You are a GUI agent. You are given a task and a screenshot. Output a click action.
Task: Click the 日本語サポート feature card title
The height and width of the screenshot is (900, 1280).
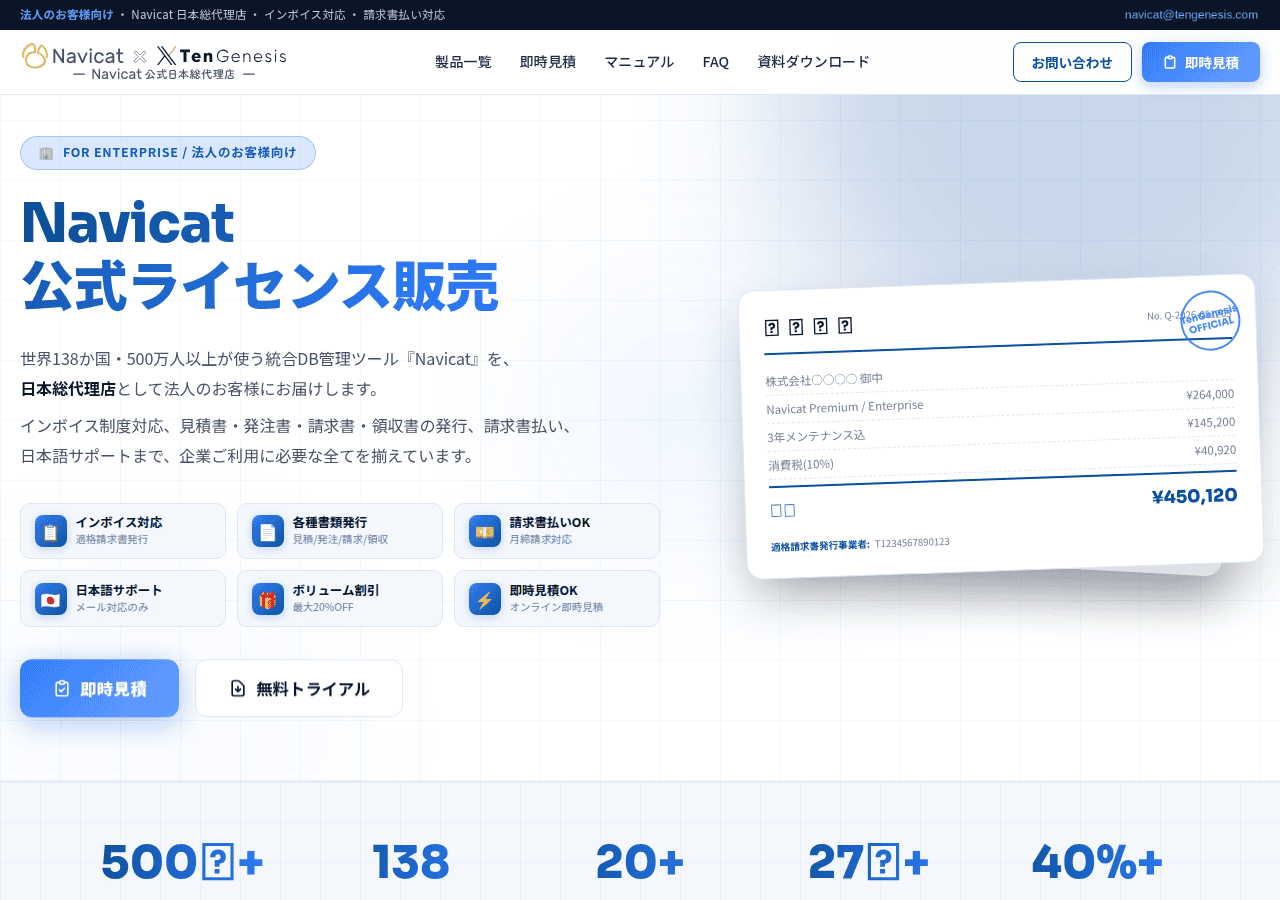pyautogui.click(x=119, y=590)
